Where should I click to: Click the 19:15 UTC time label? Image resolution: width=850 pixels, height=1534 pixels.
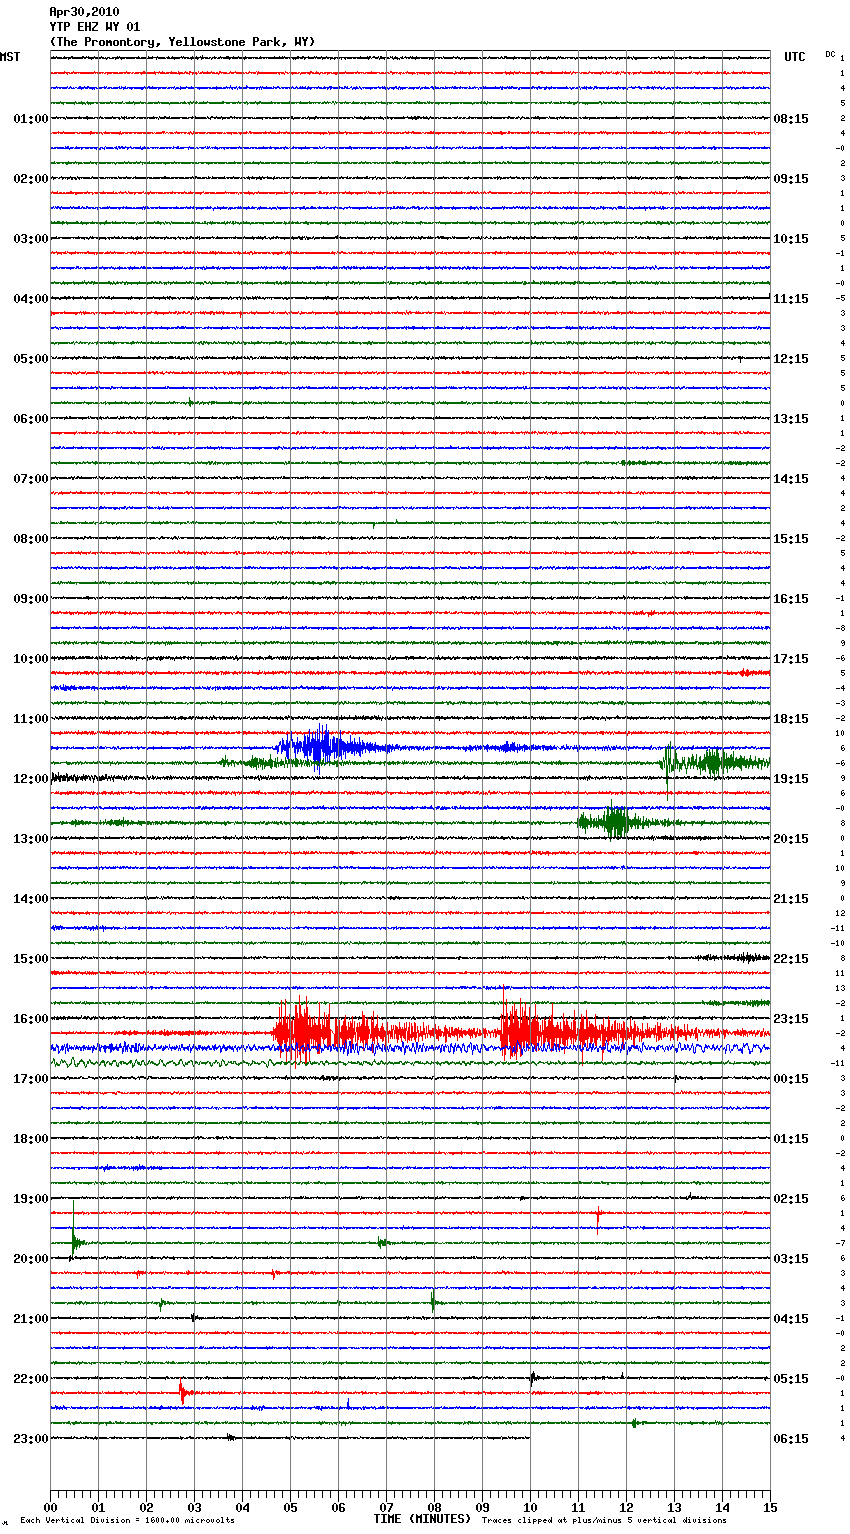(x=791, y=779)
